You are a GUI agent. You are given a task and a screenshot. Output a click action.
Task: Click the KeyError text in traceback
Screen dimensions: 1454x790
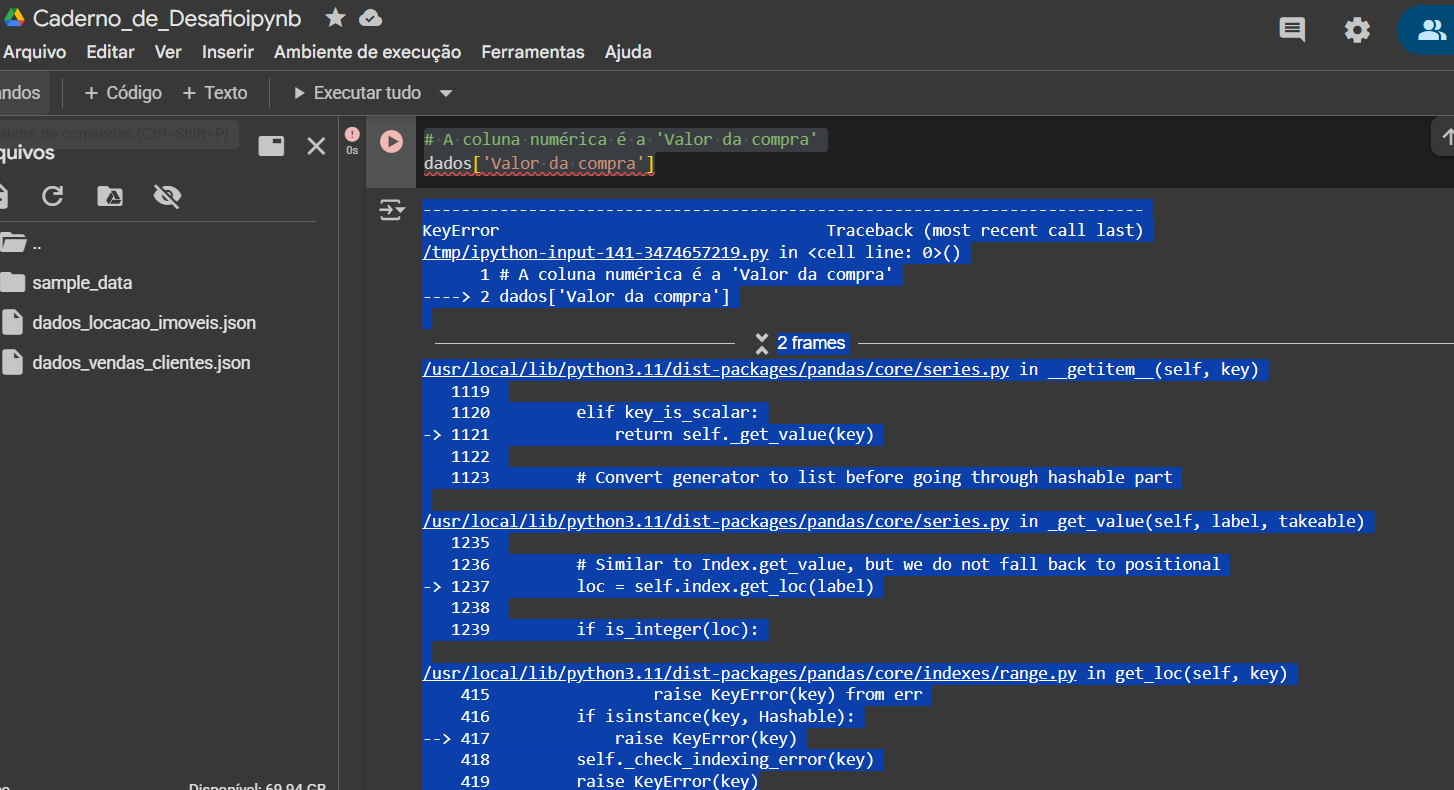coord(461,230)
